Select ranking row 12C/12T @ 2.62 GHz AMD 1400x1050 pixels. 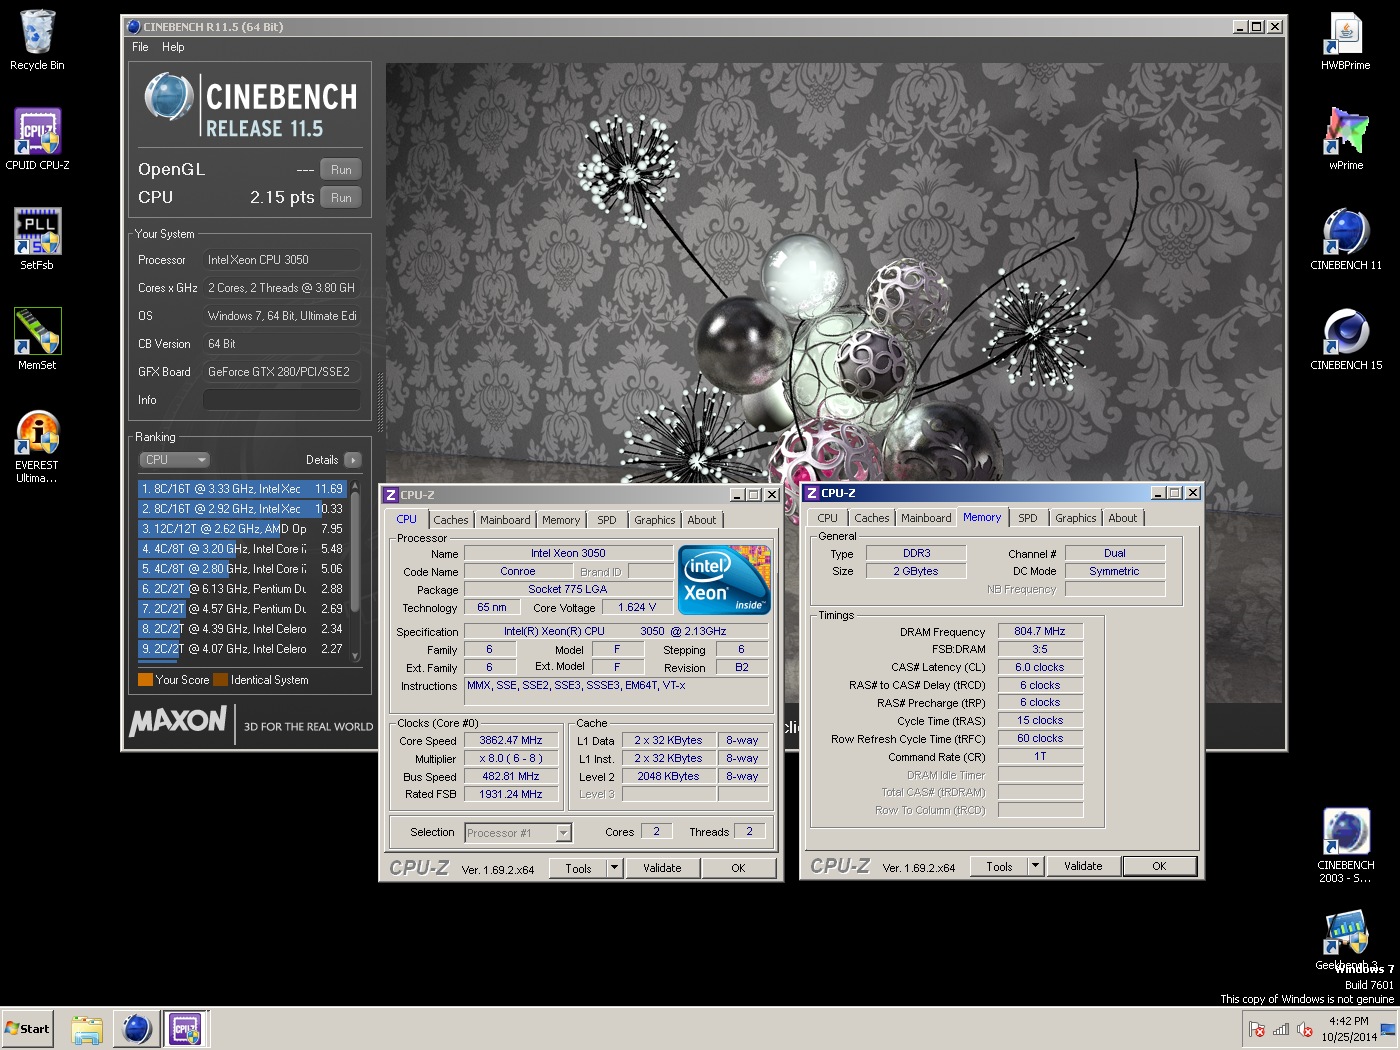pyautogui.click(x=242, y=529)
